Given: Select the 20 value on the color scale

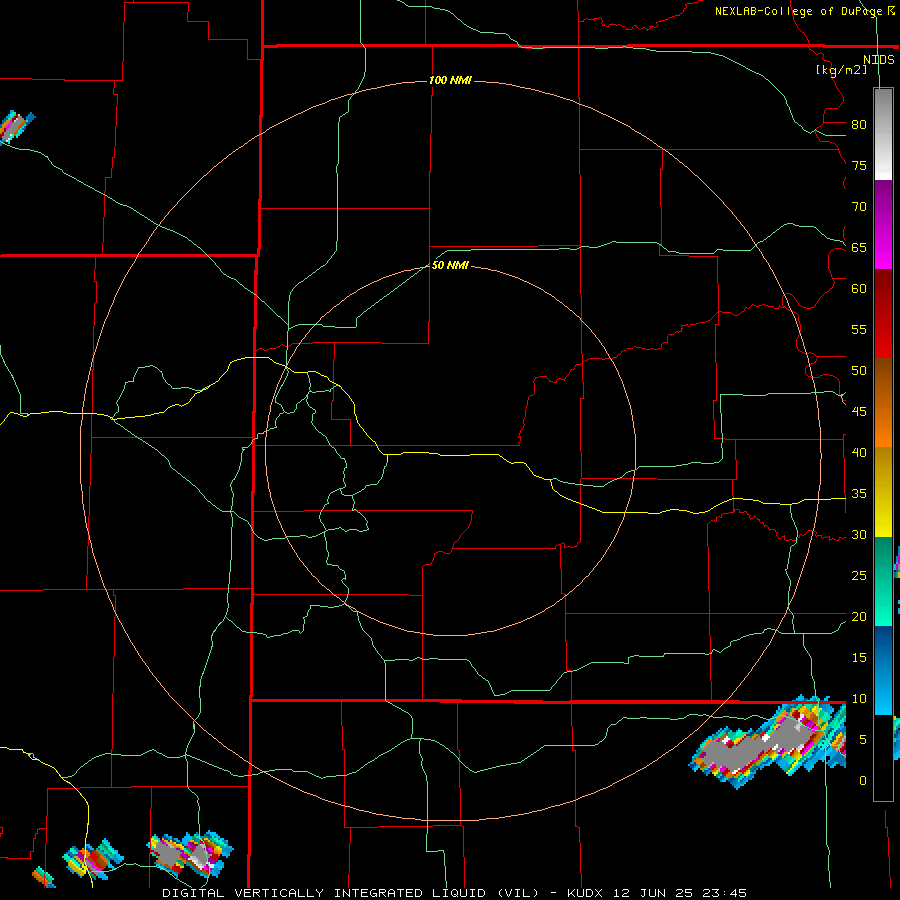Looking at the screenshot, I should [x=859, y=616].
